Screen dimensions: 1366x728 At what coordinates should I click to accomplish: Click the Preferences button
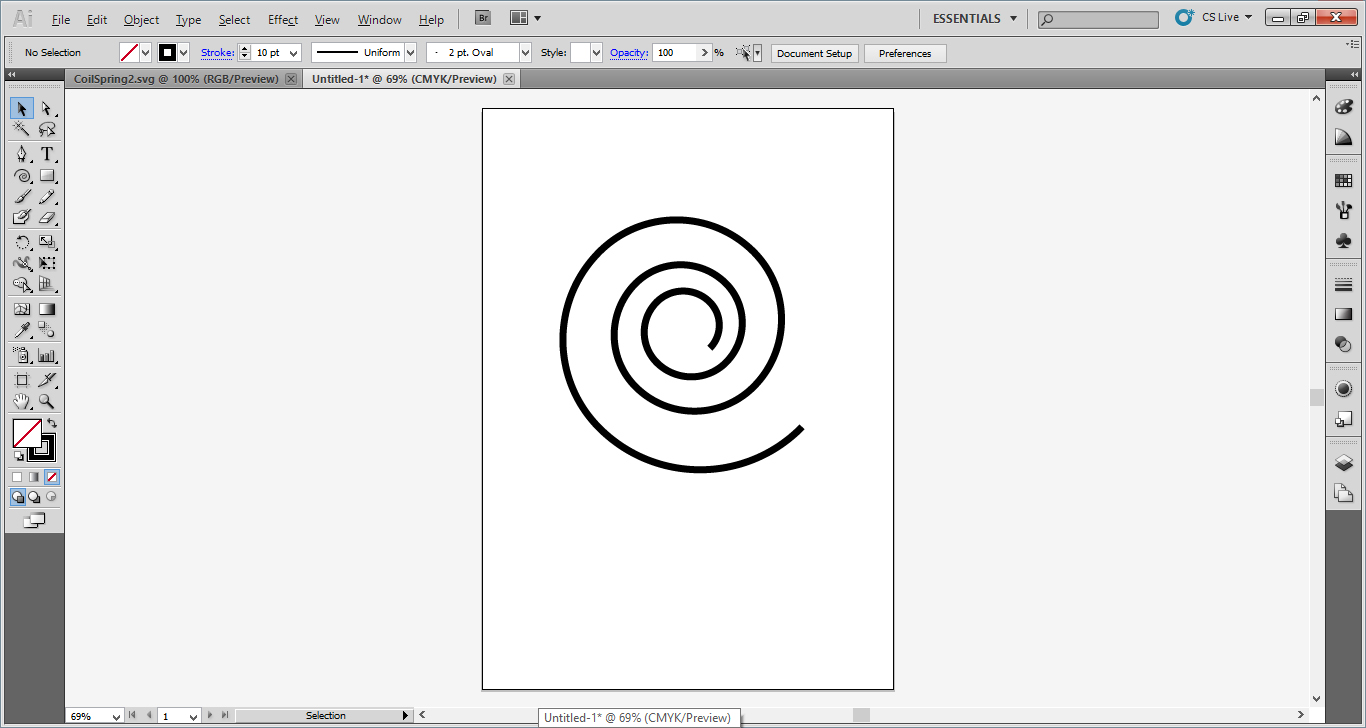click(x=905, y=53)
